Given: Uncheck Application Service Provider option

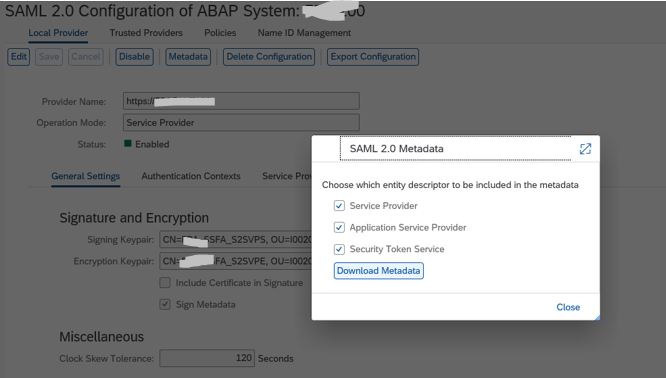Looking at the screenshot, I should click(x=339, y=228).
